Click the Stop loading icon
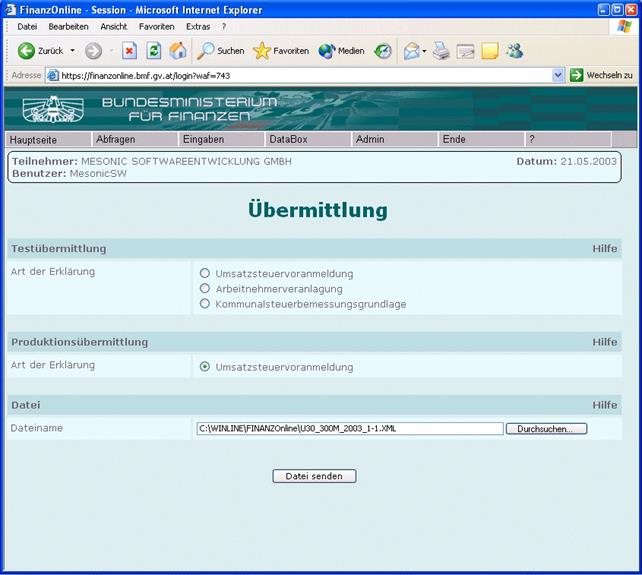 (129, 51)
